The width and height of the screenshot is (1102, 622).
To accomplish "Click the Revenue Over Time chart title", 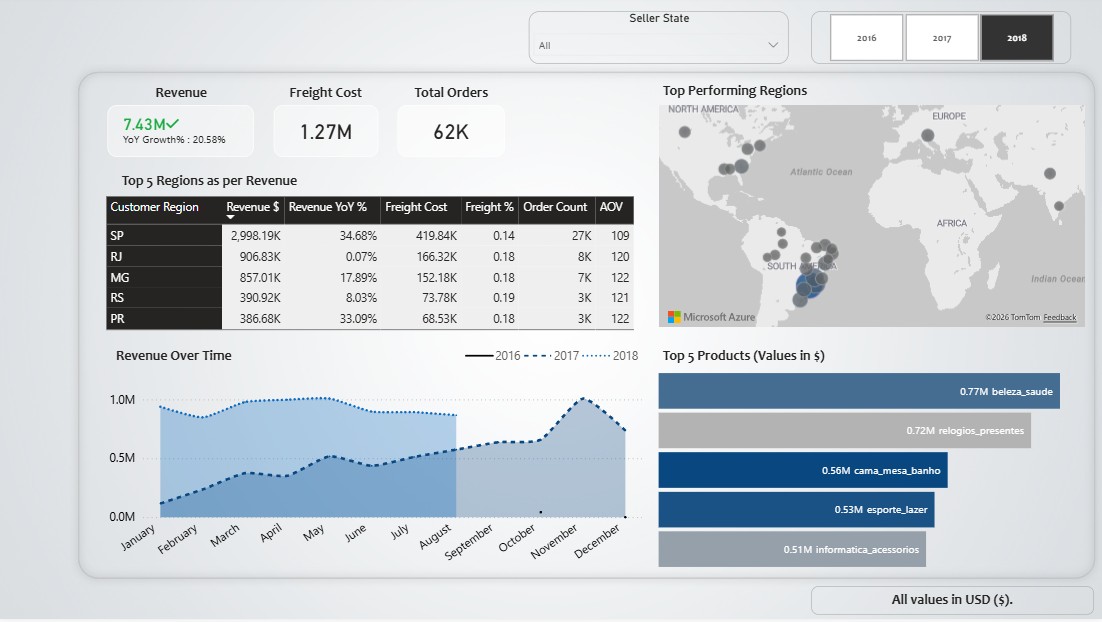I will (174, 356).
